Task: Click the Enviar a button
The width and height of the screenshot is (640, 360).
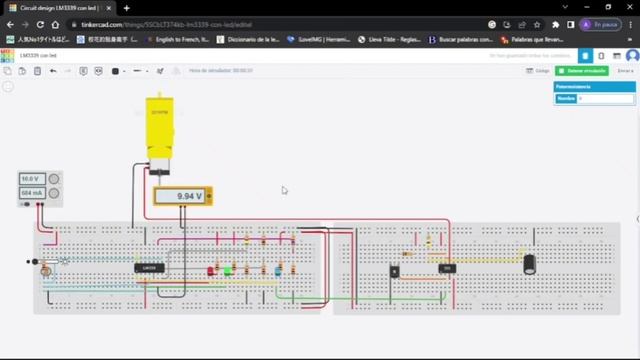Action: [625, 71]
